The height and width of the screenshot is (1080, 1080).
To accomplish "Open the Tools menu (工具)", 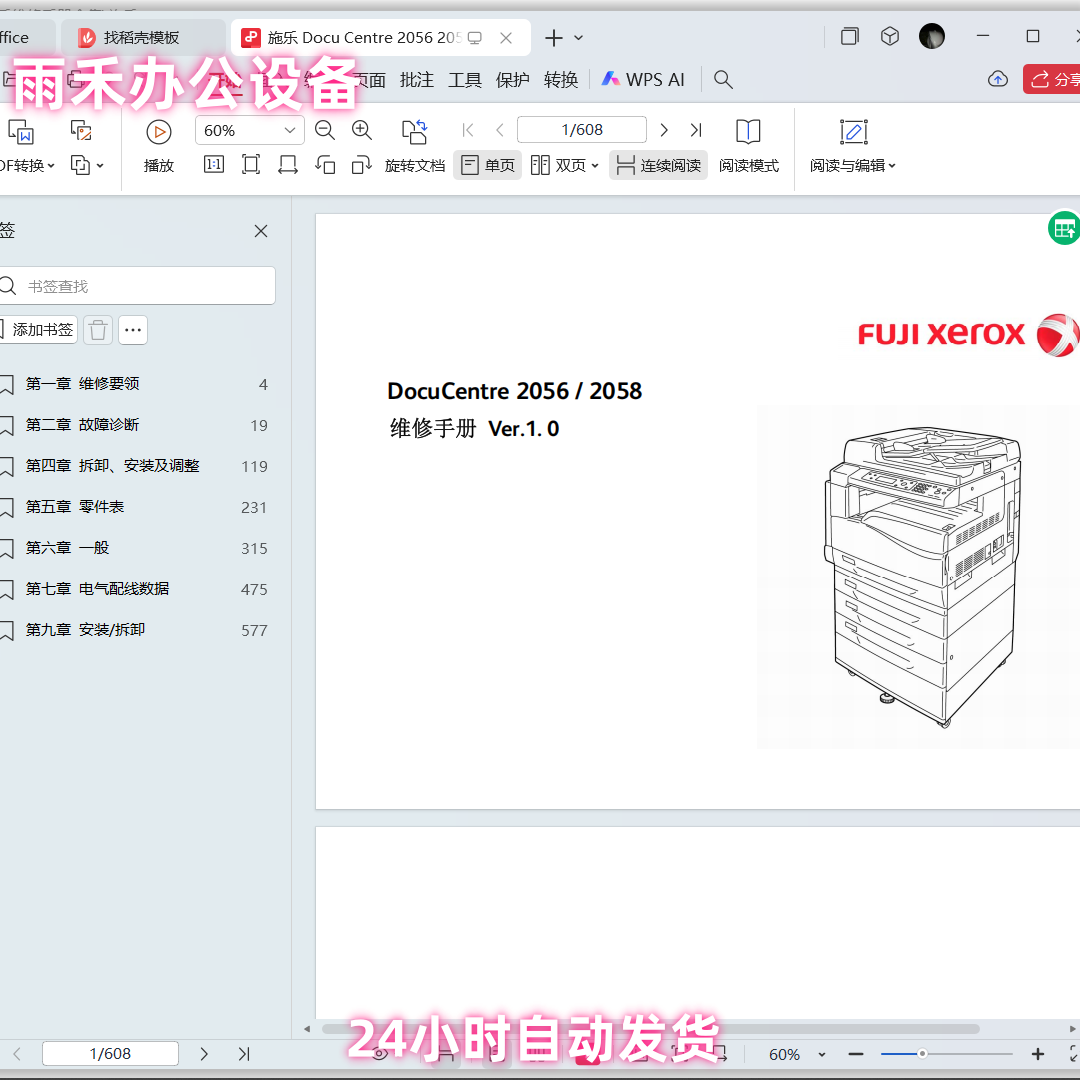I will [x=465, y=80].
